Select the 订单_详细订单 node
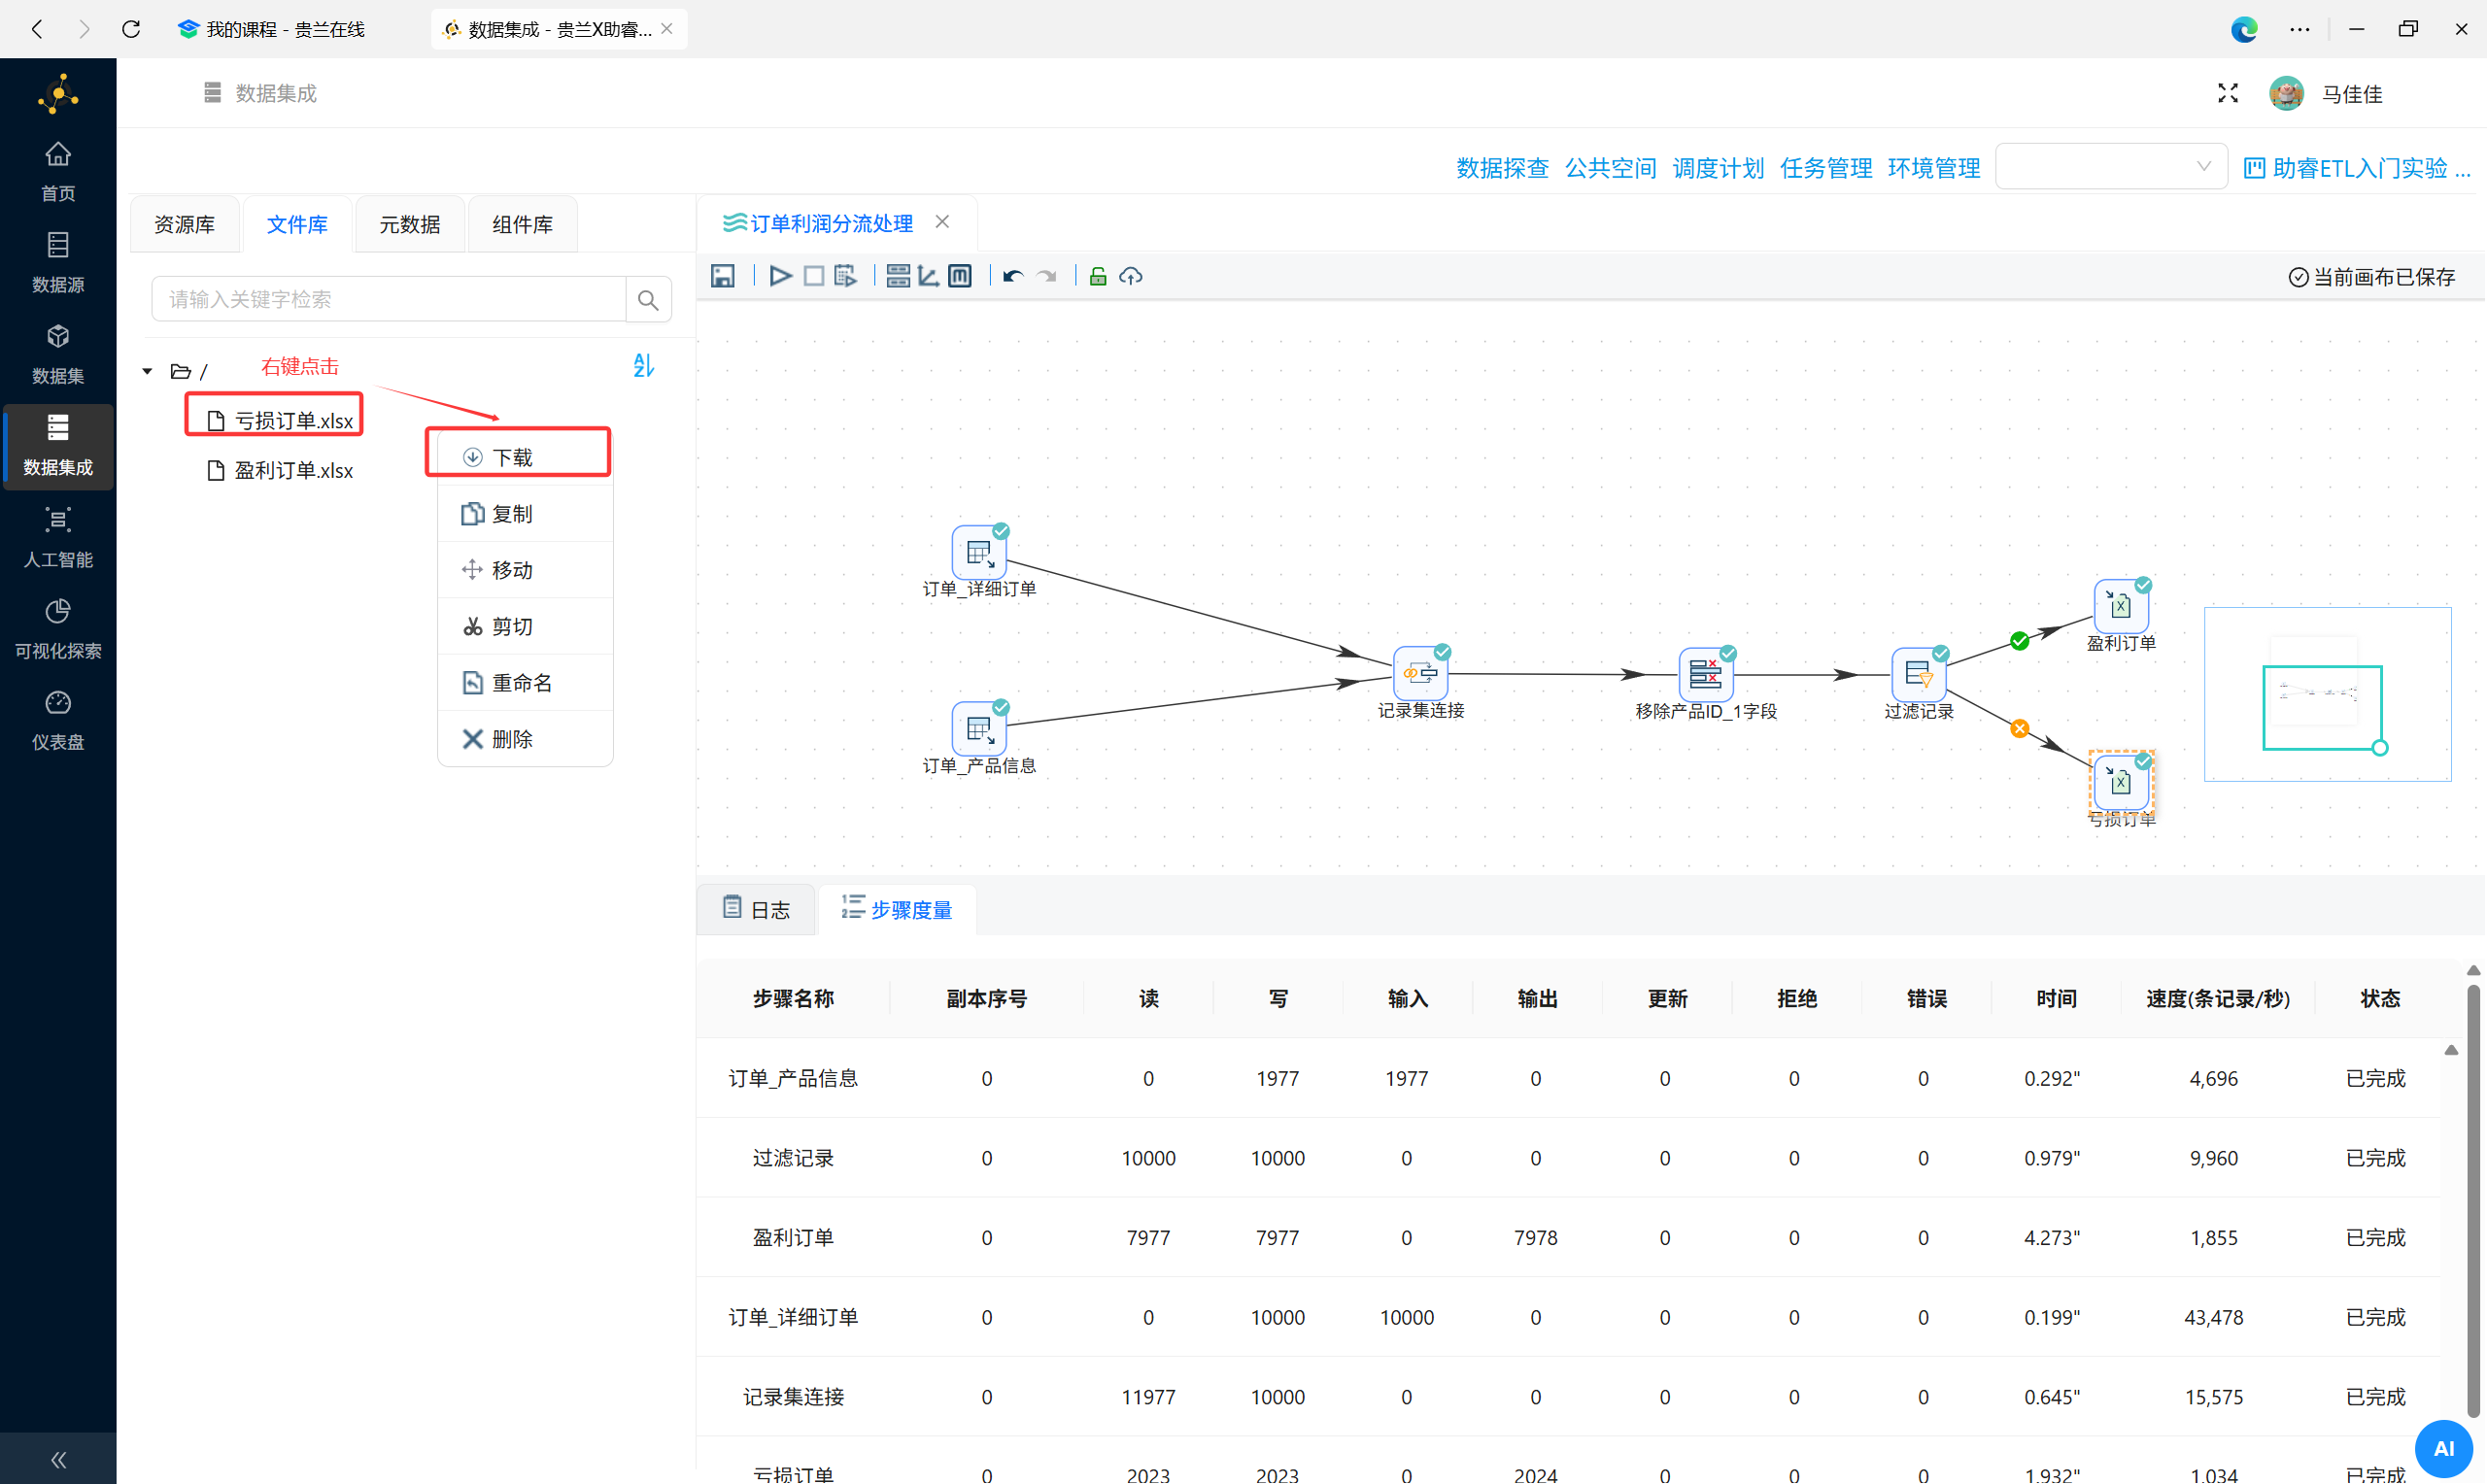The width and height of the screenshot is (2487, 1484). 979,551
